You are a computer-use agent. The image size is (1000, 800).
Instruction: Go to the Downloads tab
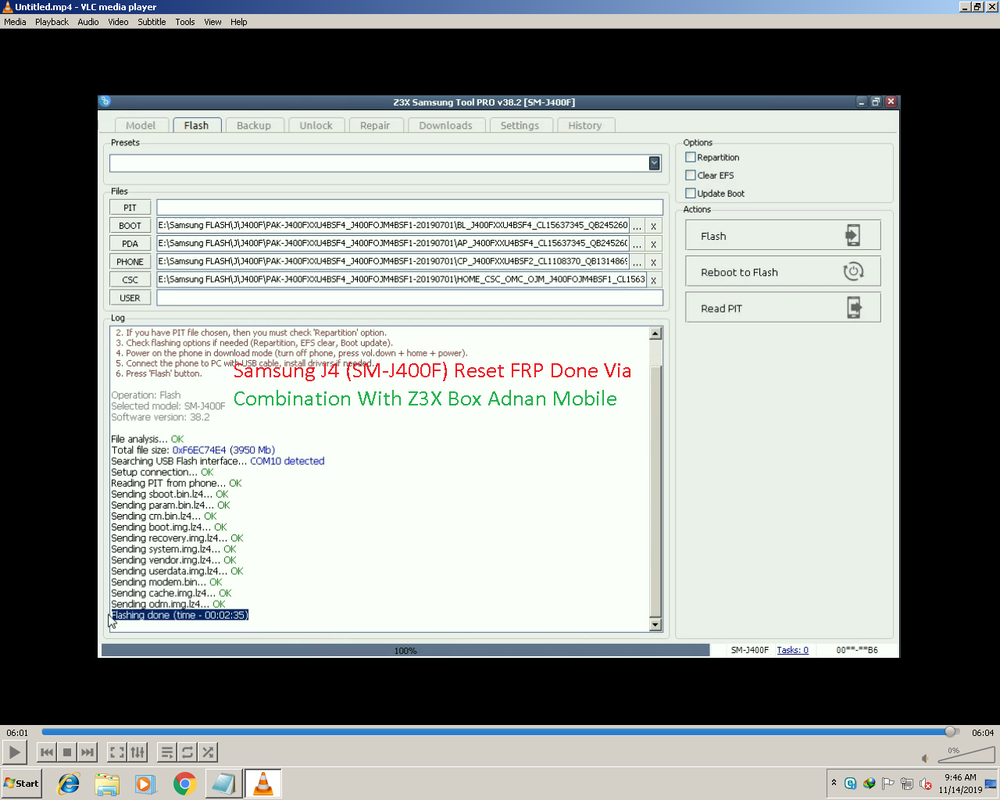coord(446,125)
